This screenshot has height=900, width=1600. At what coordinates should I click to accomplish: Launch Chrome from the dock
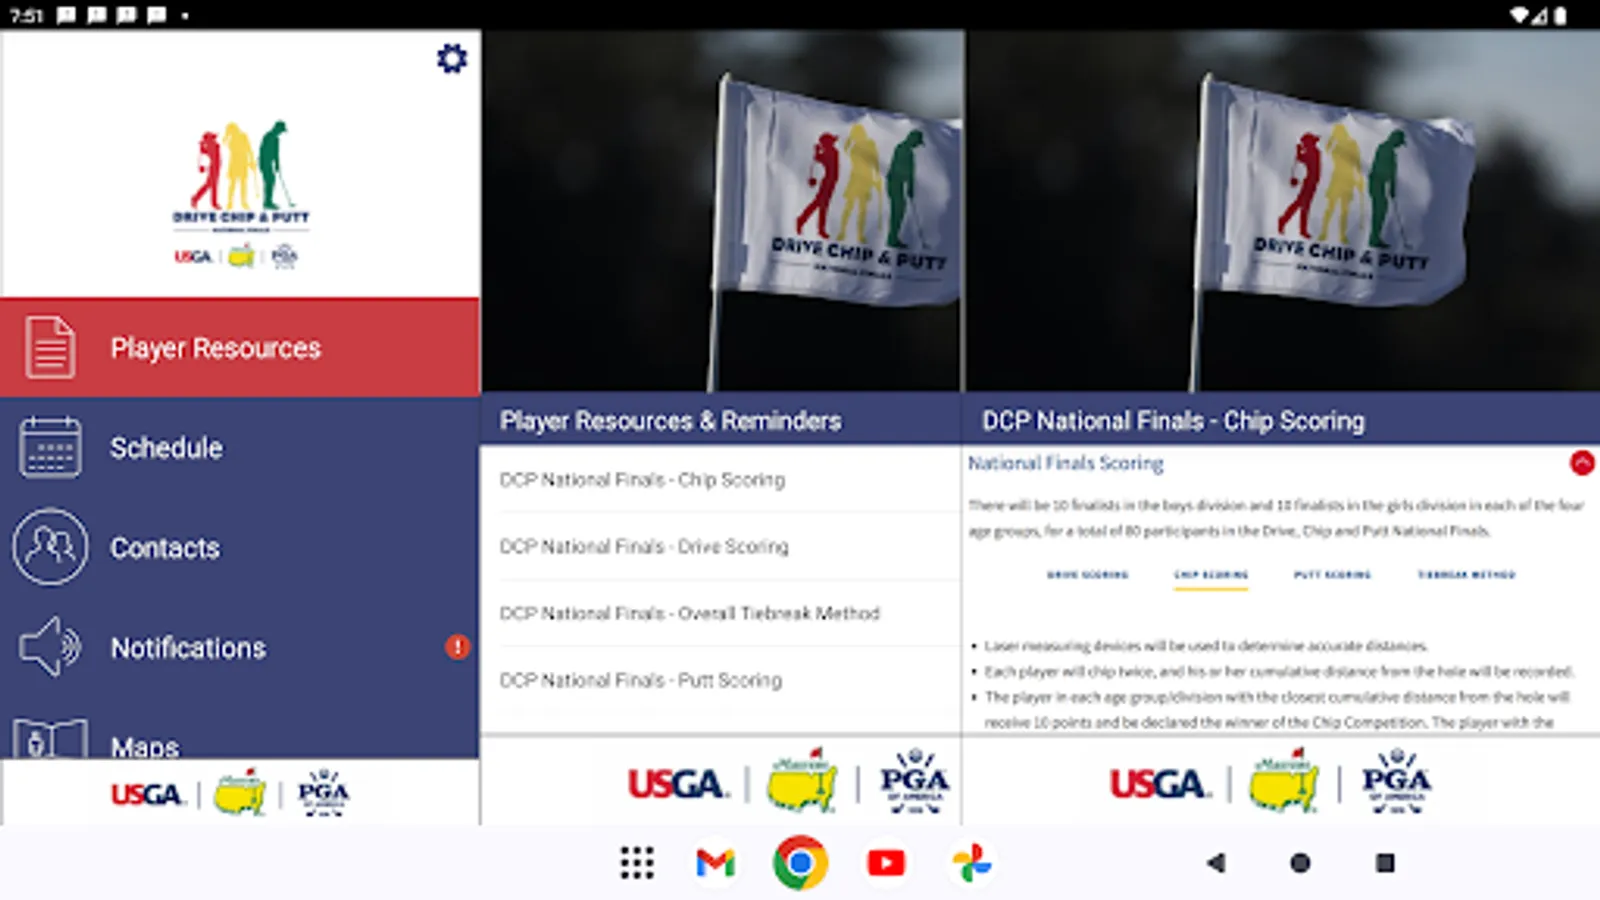pyautogui.click(x=799, y=861)
